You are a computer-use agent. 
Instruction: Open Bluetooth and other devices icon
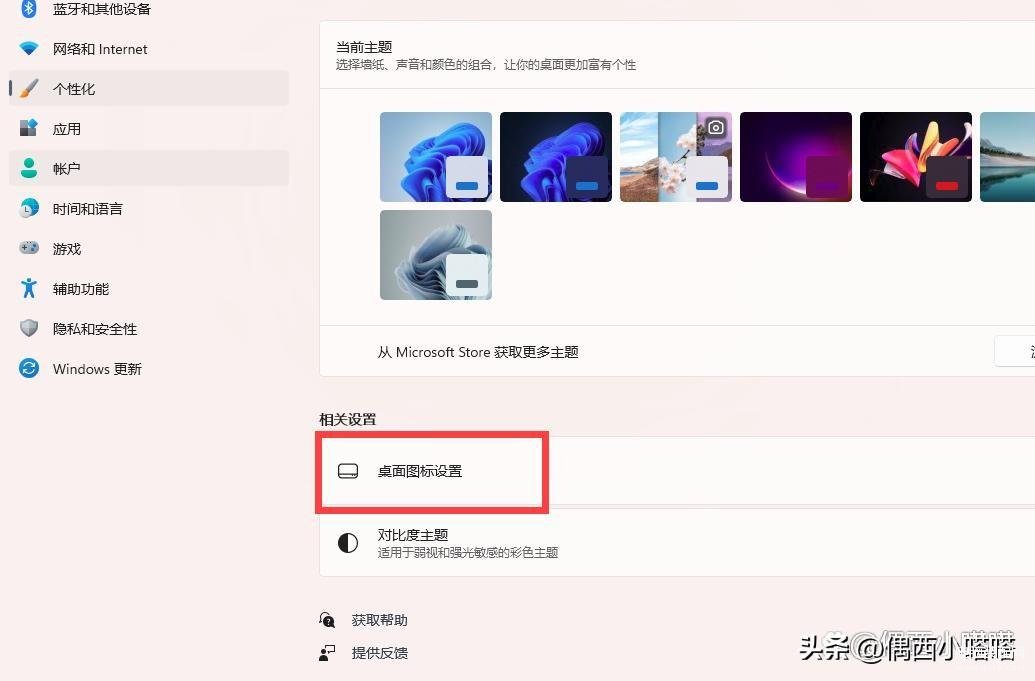coord(28,9)
